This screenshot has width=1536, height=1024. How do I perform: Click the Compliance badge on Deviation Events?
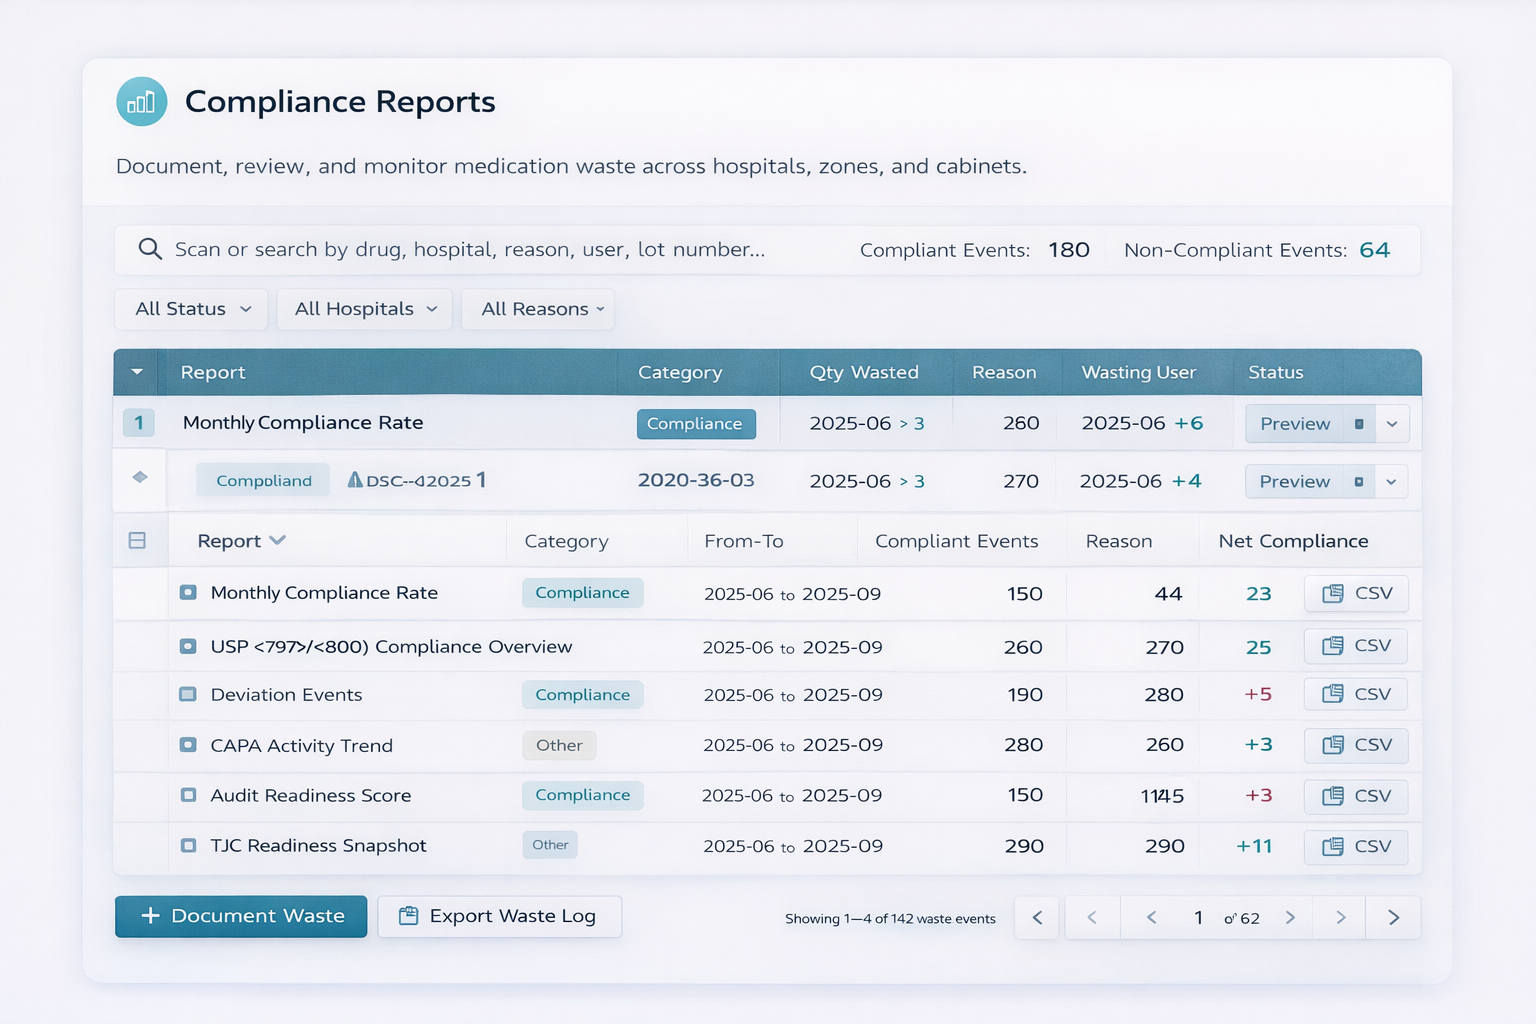coord(582,694)
